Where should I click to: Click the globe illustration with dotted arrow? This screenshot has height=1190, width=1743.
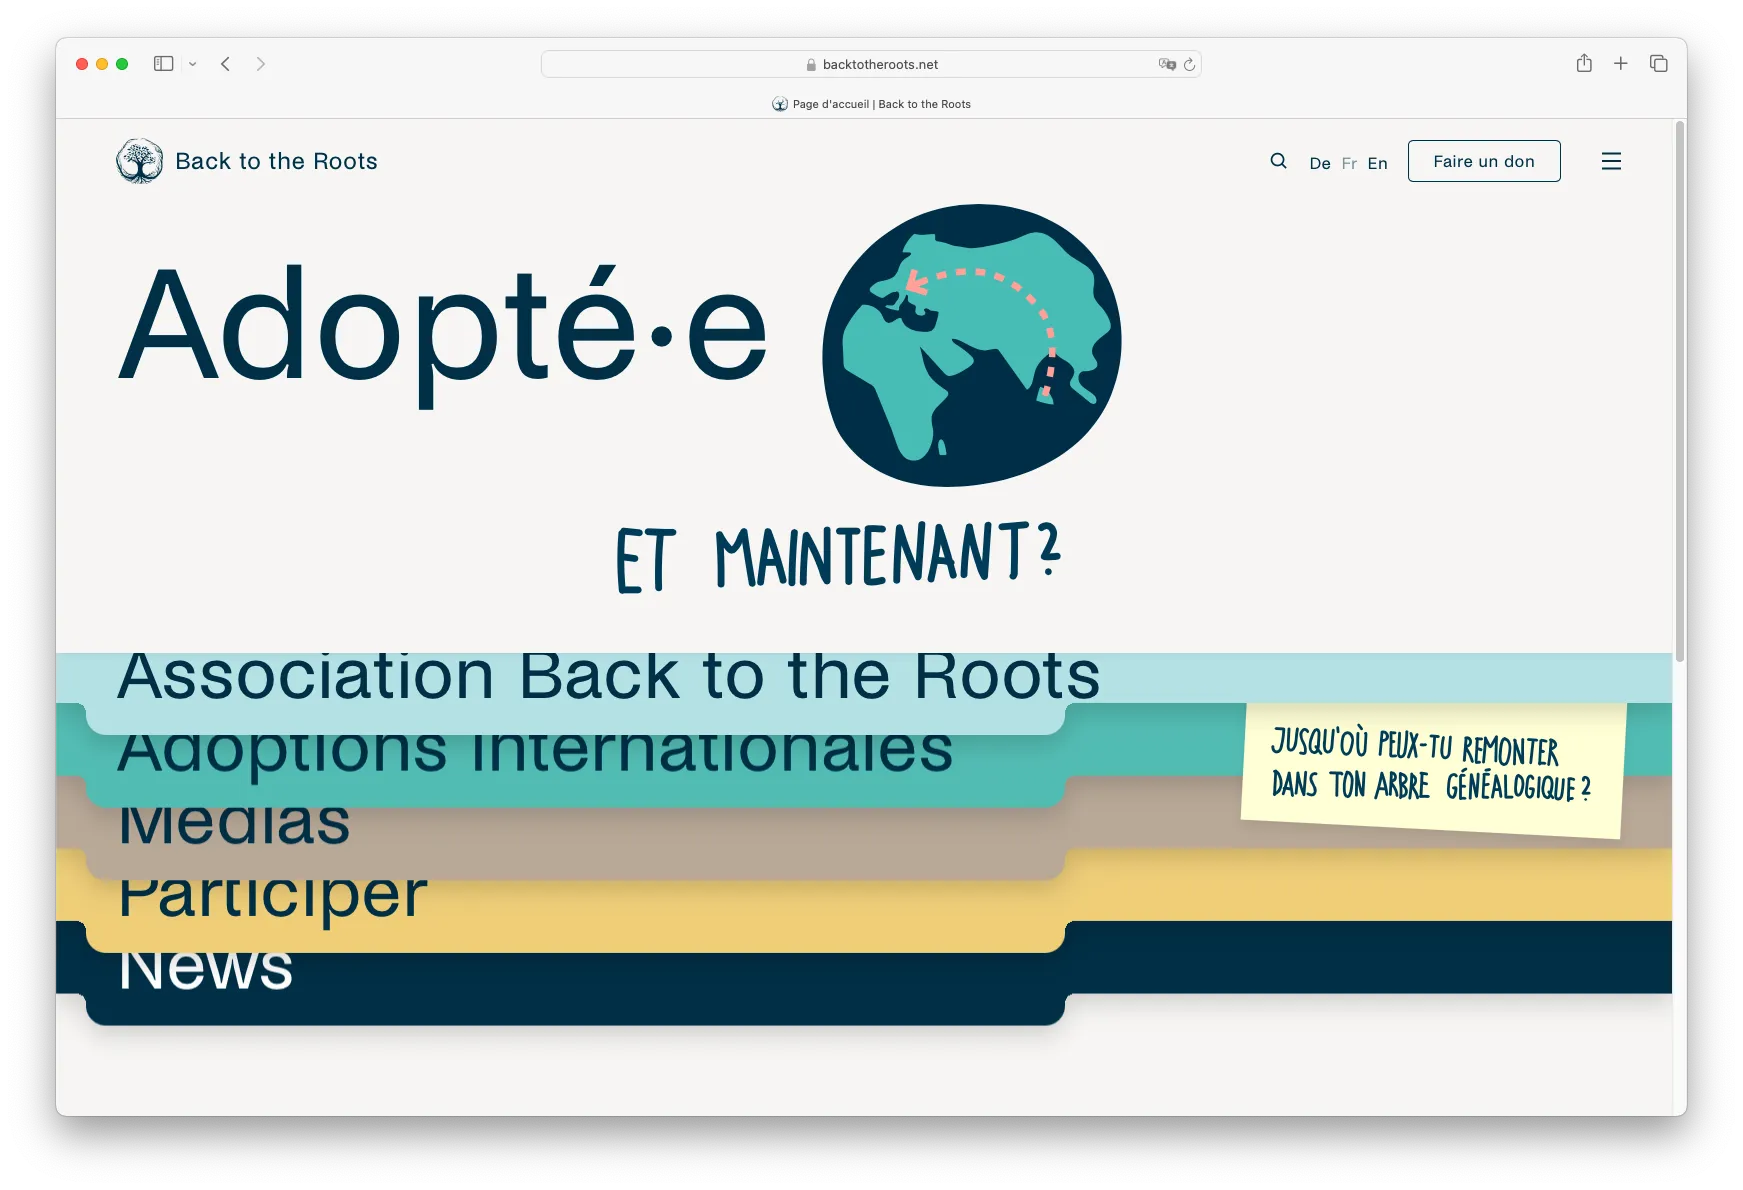tap(971, 345)
